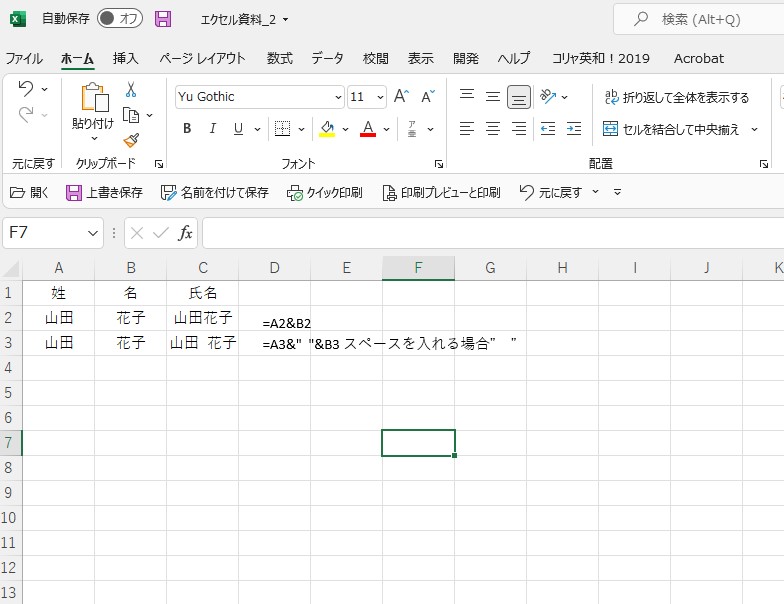Open the Yu Gothic font name dropdown

[338, 97]
